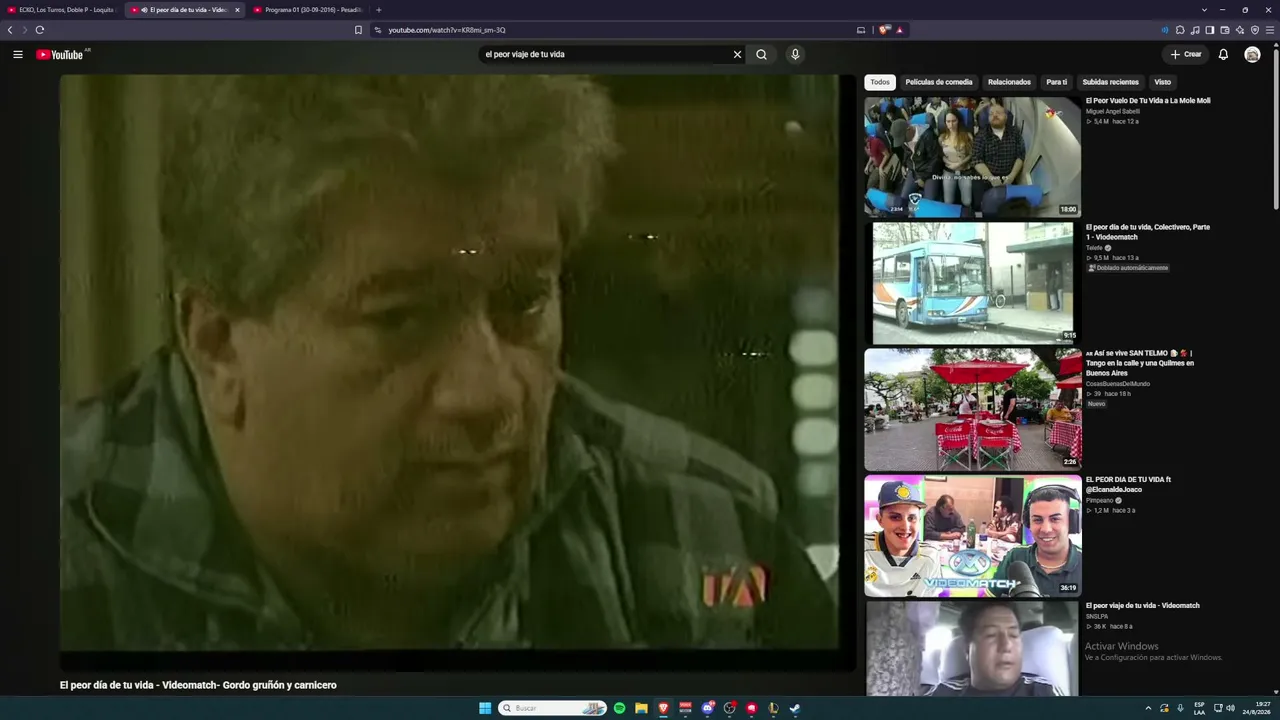The image size is (1280, 720).
Task: Bookmark this page in the address bar
Action: [x=358, y=30]
